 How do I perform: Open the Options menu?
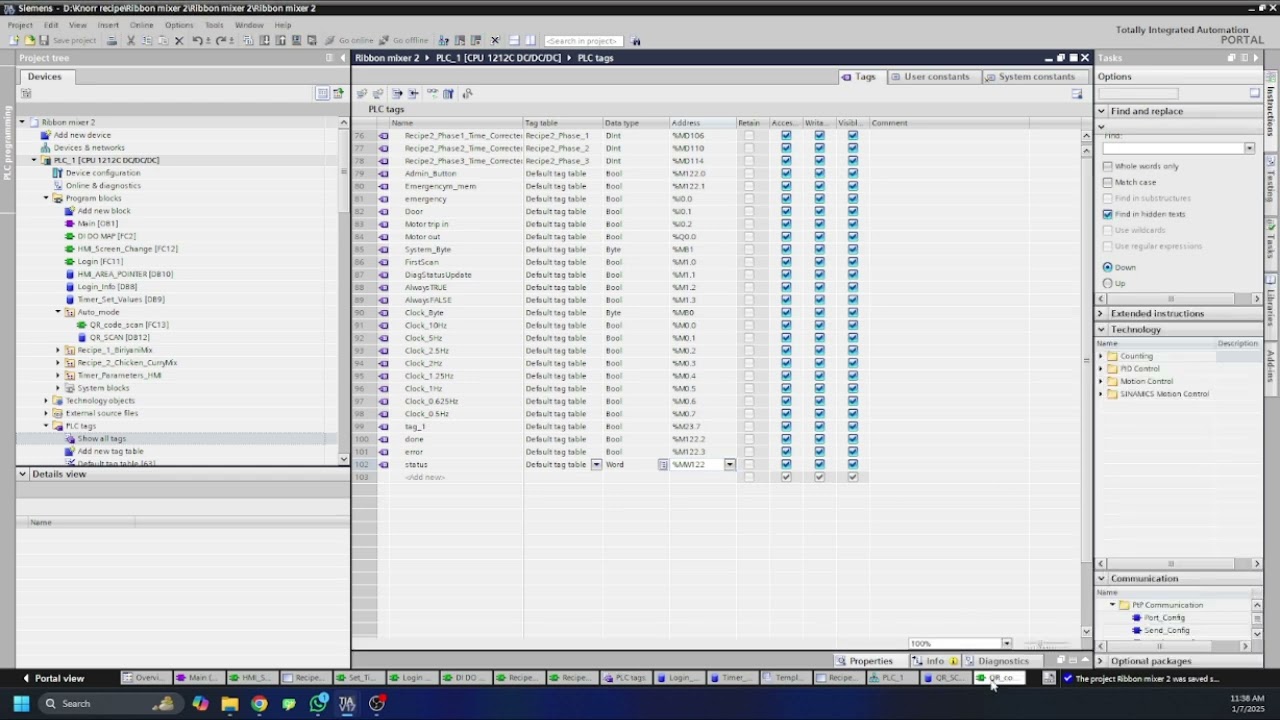[179, 25]
